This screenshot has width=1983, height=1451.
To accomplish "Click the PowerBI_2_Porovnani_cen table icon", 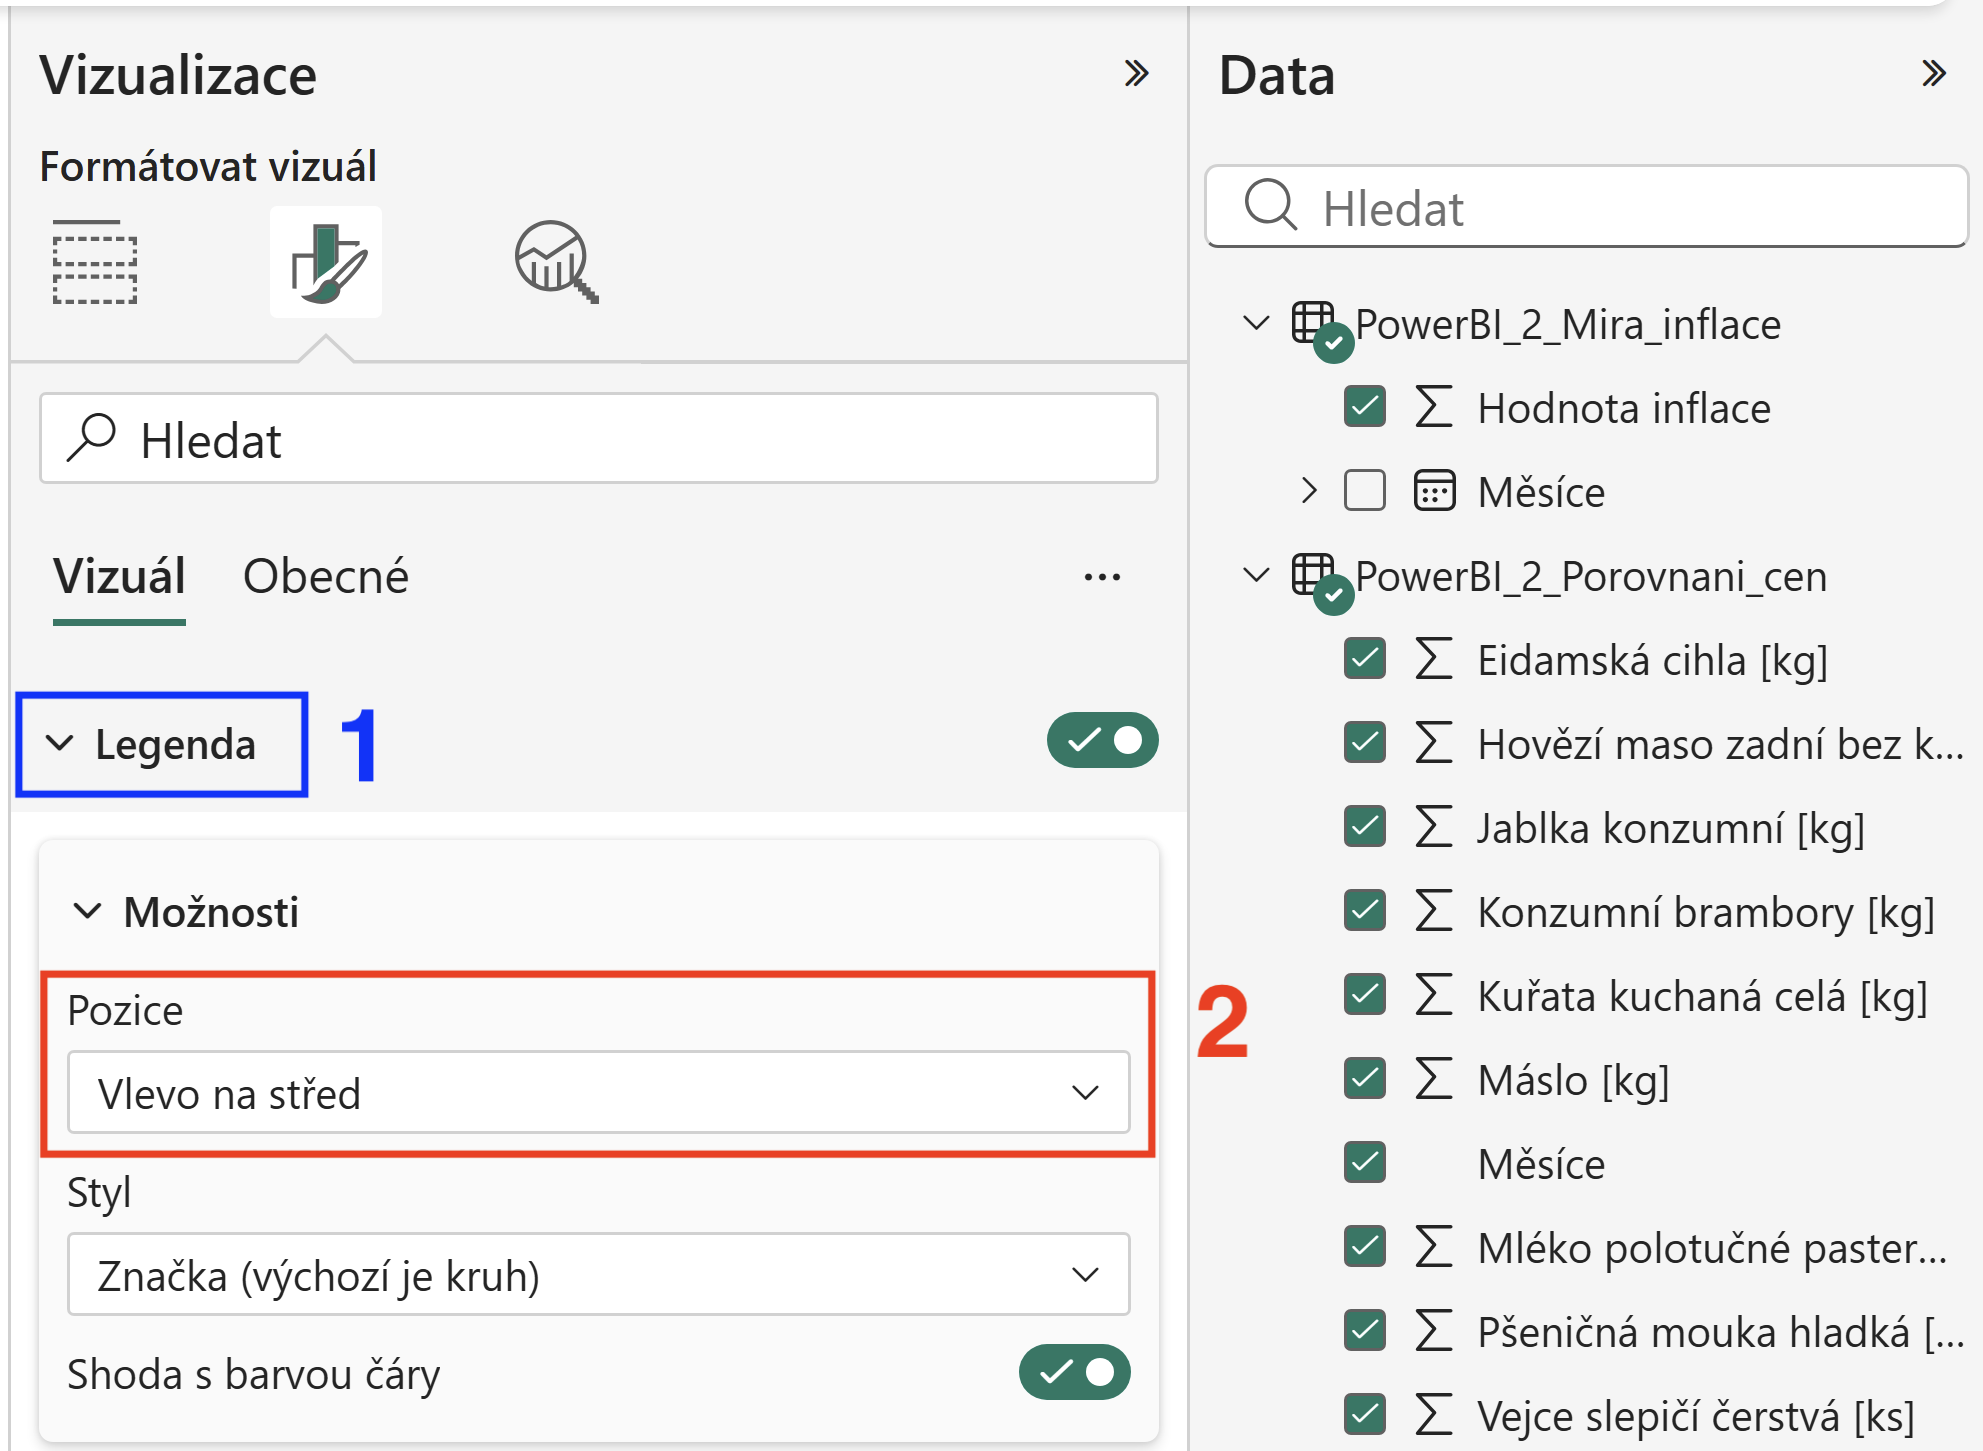I will (1322, 582).
